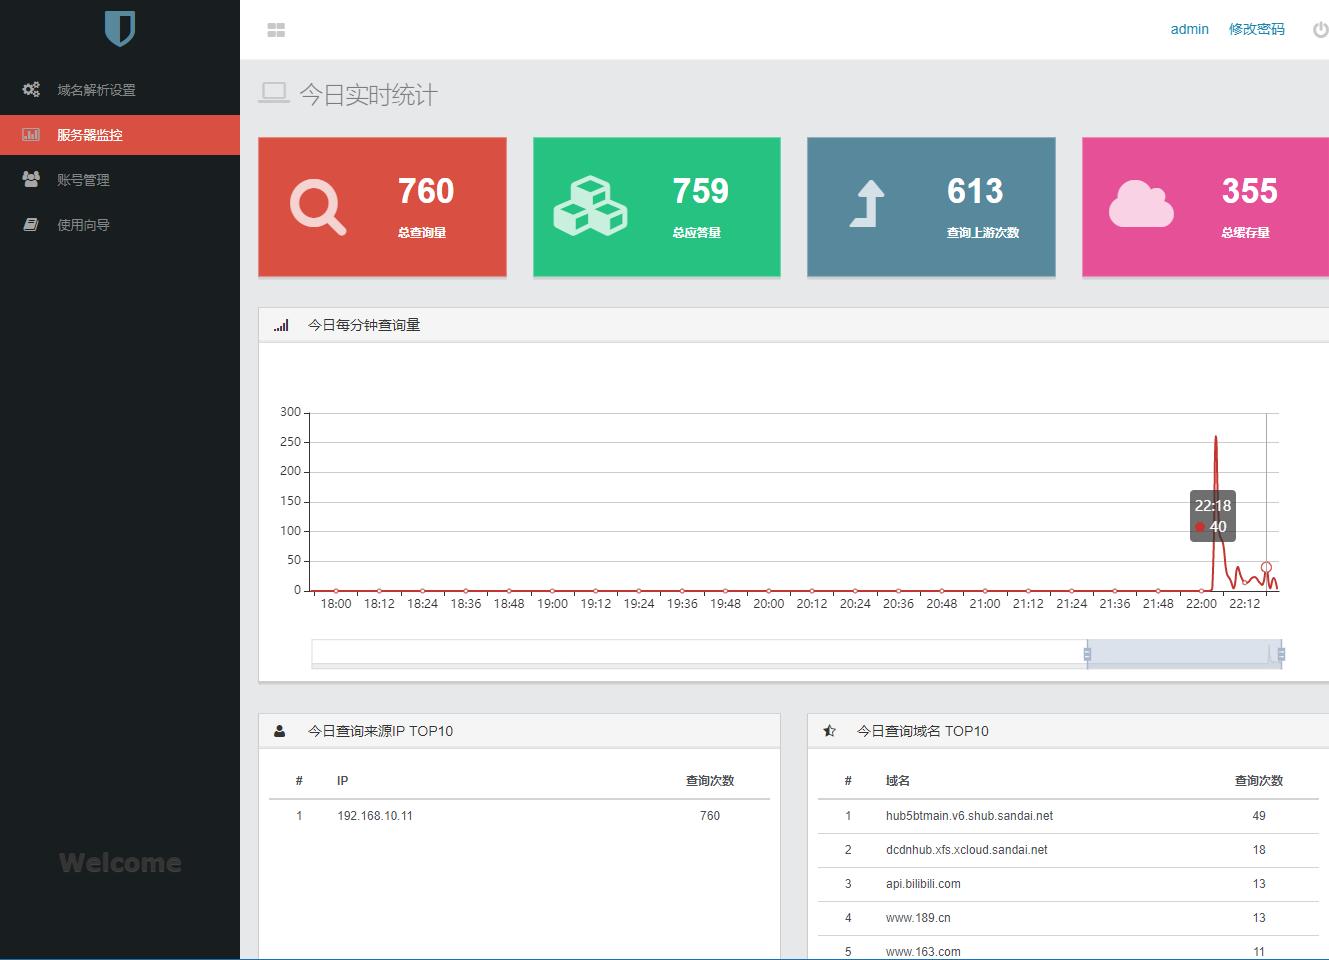
Task: Click the admin user link
Action: coord(1189,29)
